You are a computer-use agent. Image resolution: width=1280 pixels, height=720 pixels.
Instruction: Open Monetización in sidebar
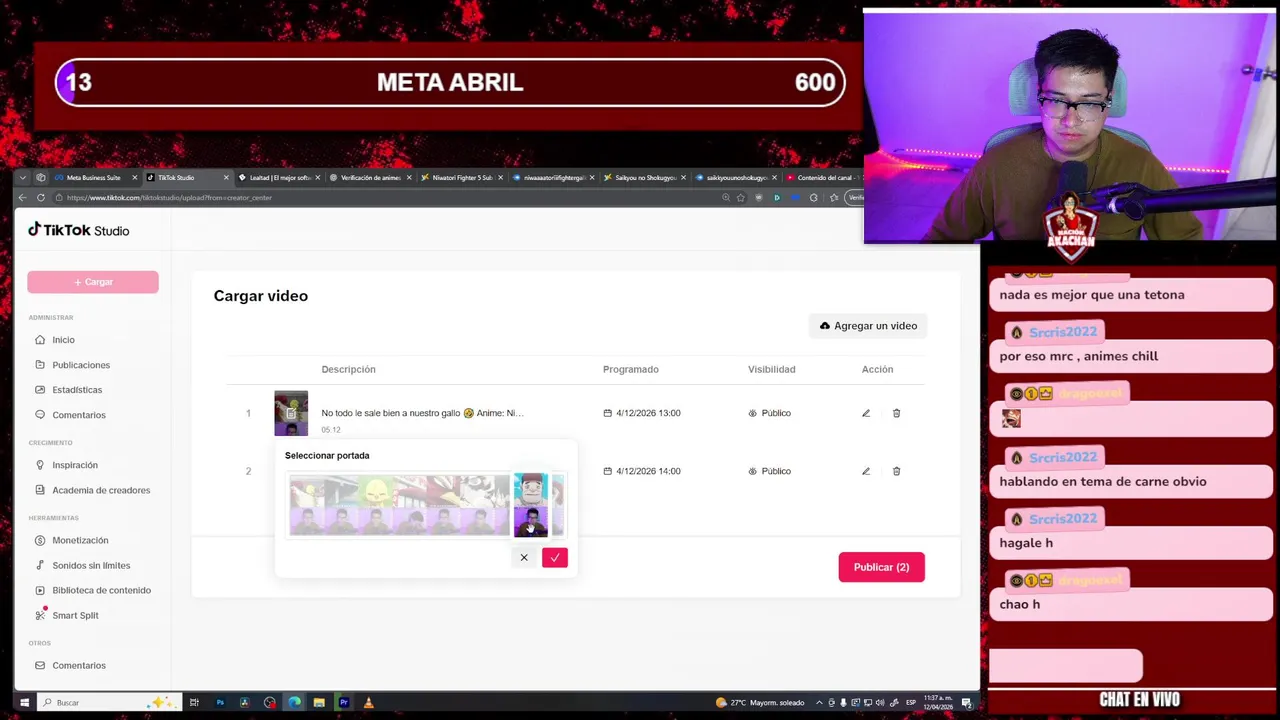pyautogui.click(x=71, y=540)
